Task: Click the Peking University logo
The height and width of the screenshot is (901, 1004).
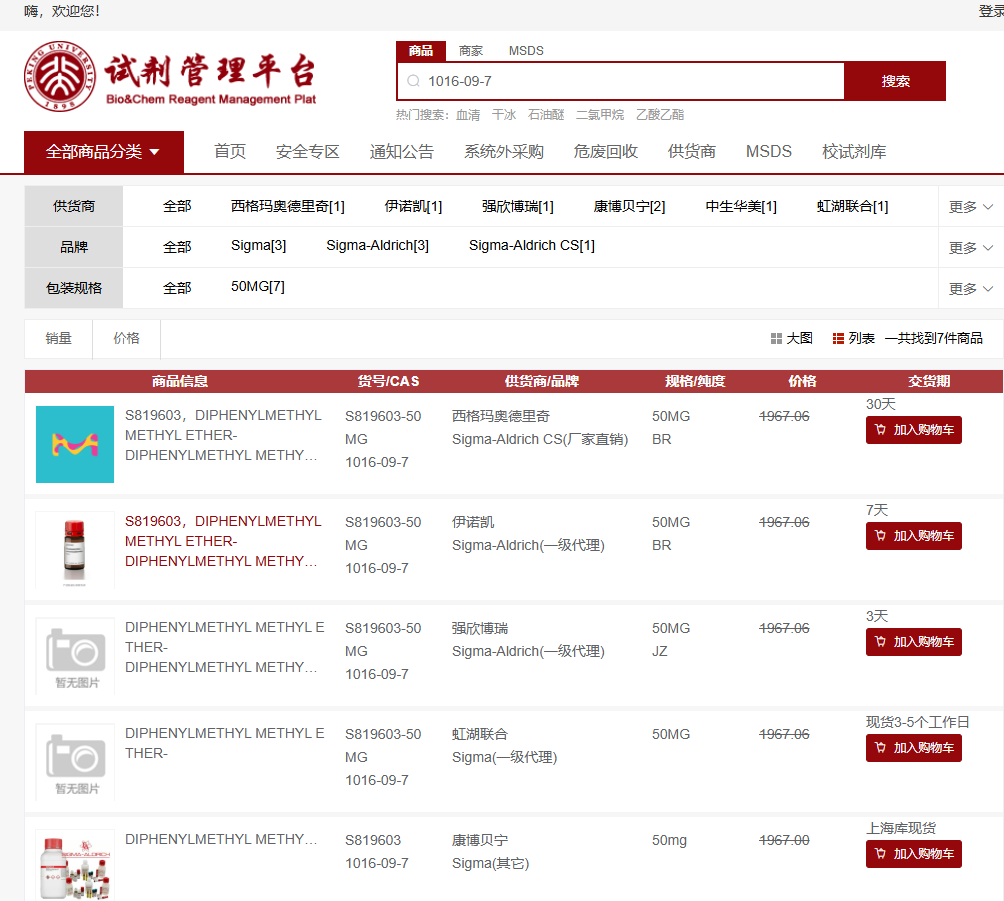Action: pos(60,77)
